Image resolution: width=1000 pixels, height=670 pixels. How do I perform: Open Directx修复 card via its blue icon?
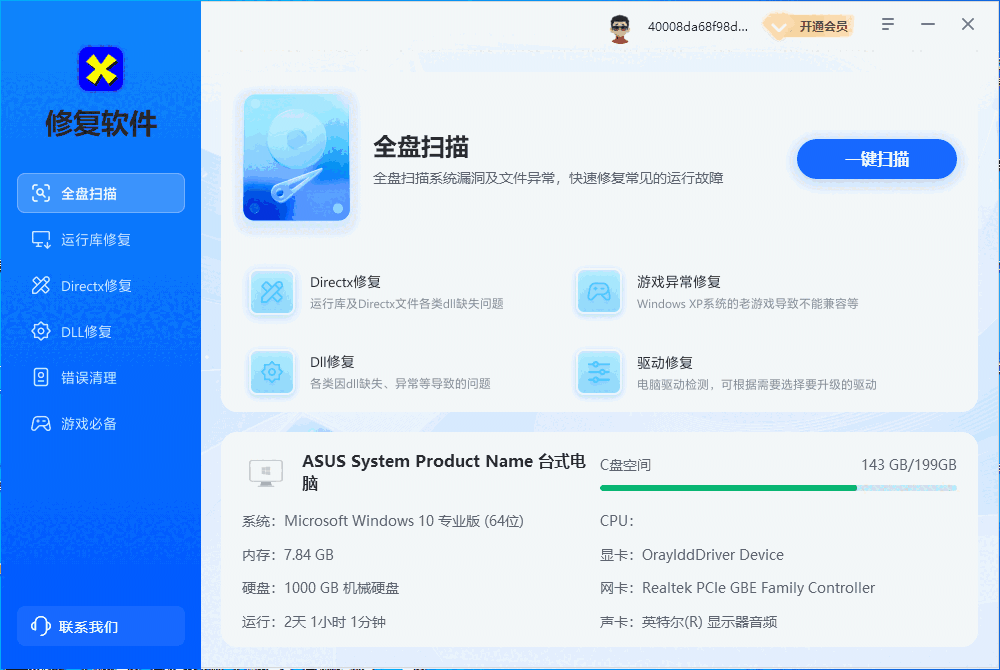tap(271, 291)
